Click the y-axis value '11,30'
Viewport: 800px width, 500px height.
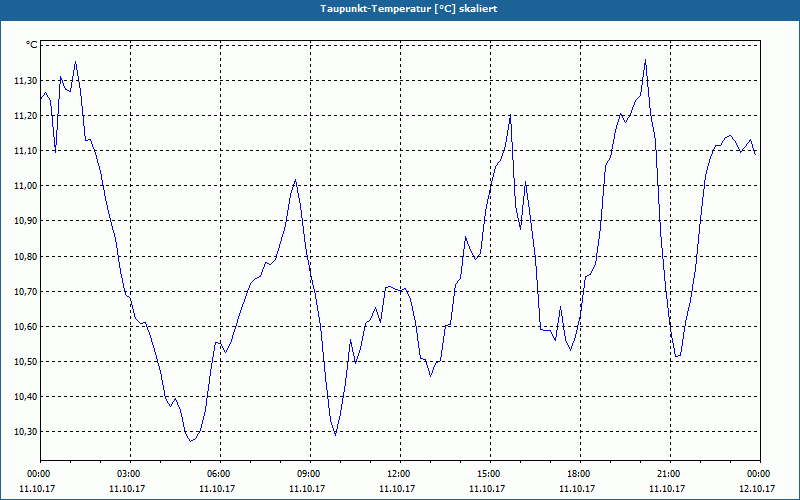26,81
